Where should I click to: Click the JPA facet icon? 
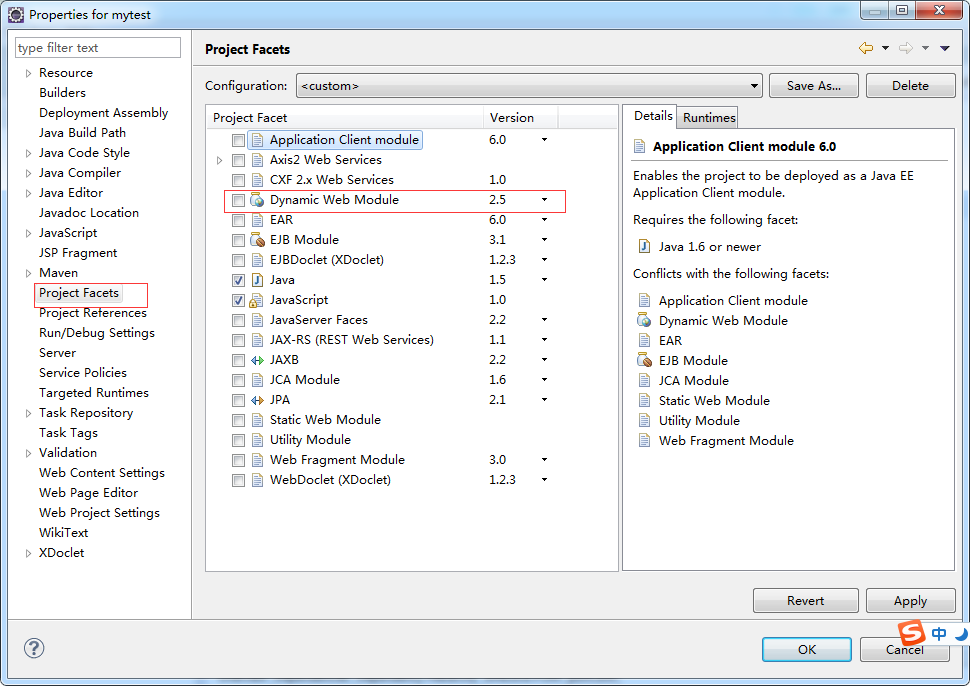click(257, 400)
